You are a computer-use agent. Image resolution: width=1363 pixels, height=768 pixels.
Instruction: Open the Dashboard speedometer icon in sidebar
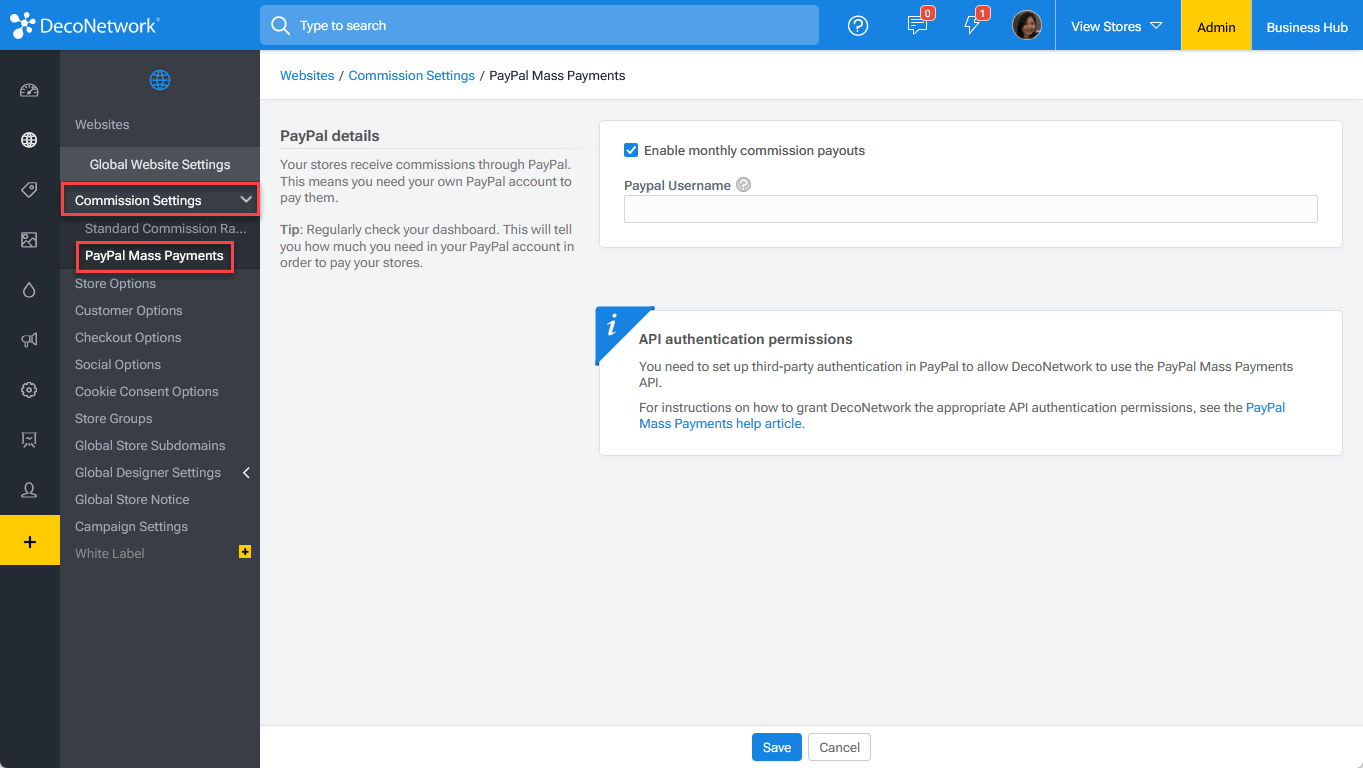(x=29, y=90)
